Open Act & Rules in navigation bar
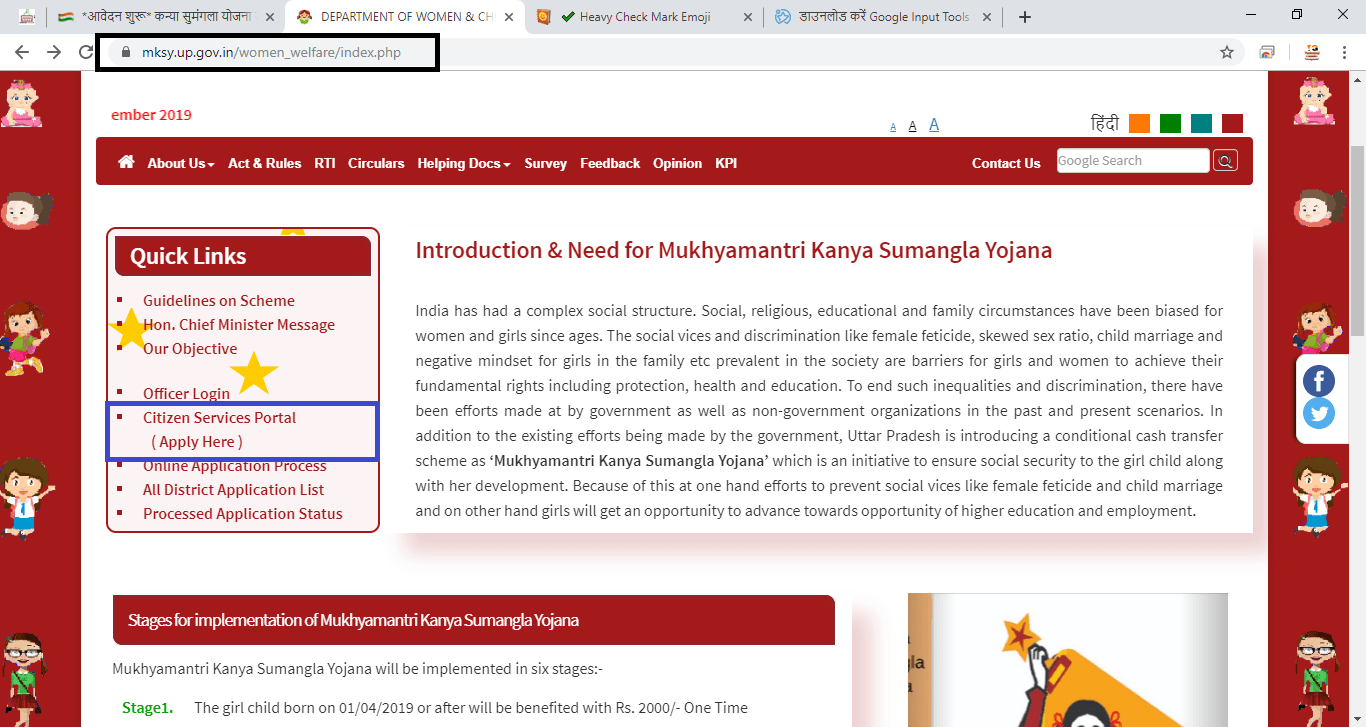Image resolution: width=1366 pixels, height=727 pixels. [x=264, y=163]
